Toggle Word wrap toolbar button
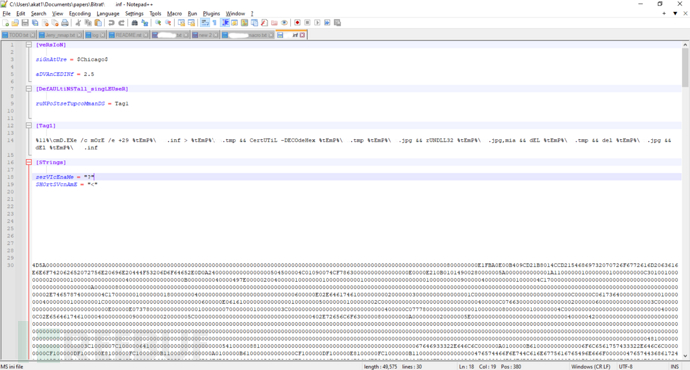 (205, 23)
